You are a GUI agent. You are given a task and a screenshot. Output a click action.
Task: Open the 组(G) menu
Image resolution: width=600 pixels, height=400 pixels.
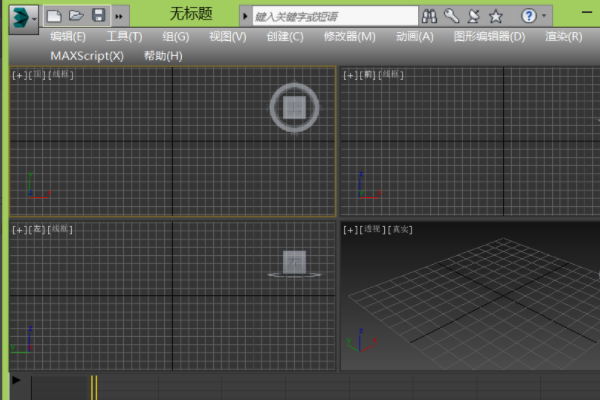click(176, 37)
